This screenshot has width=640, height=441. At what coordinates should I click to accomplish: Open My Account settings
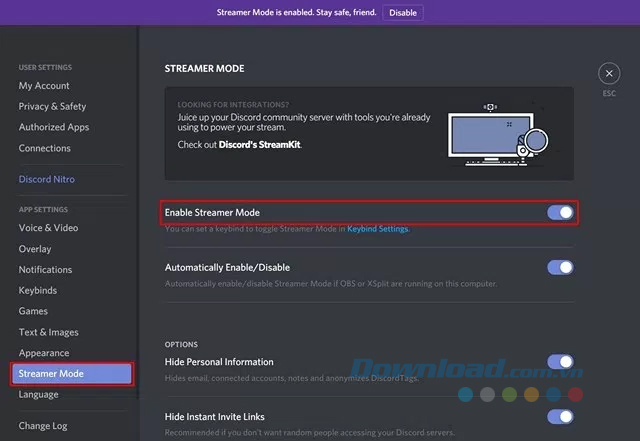pos(44,86)
